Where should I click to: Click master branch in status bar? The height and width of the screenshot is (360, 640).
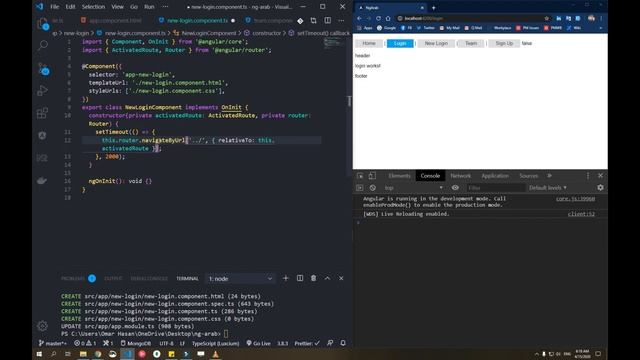pos(53,343)
